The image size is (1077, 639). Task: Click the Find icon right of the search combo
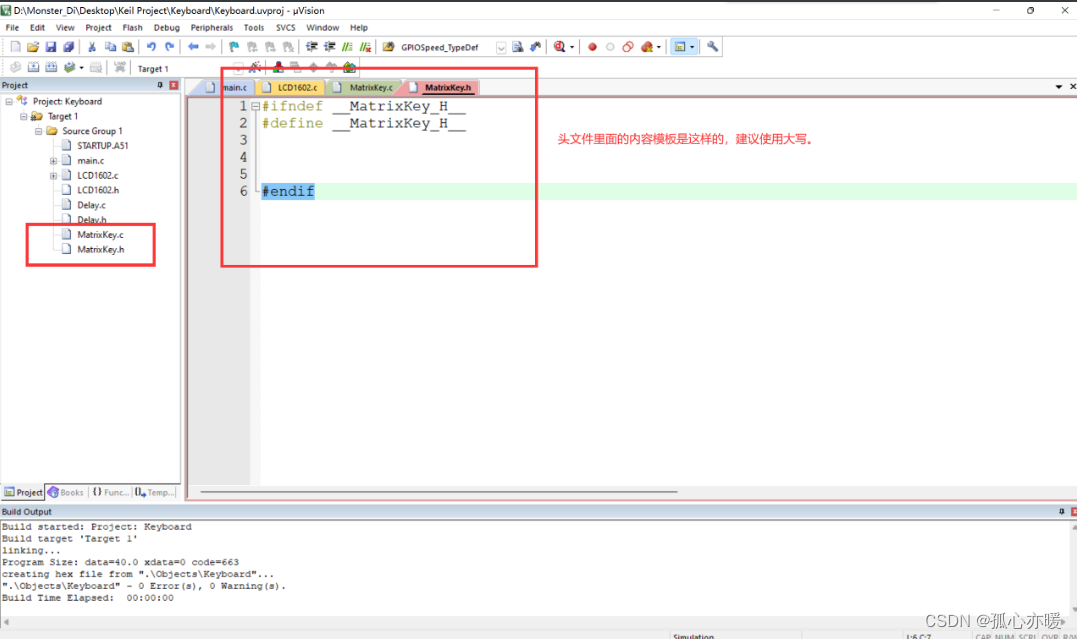pyautogui.click(x=517, y=47)
